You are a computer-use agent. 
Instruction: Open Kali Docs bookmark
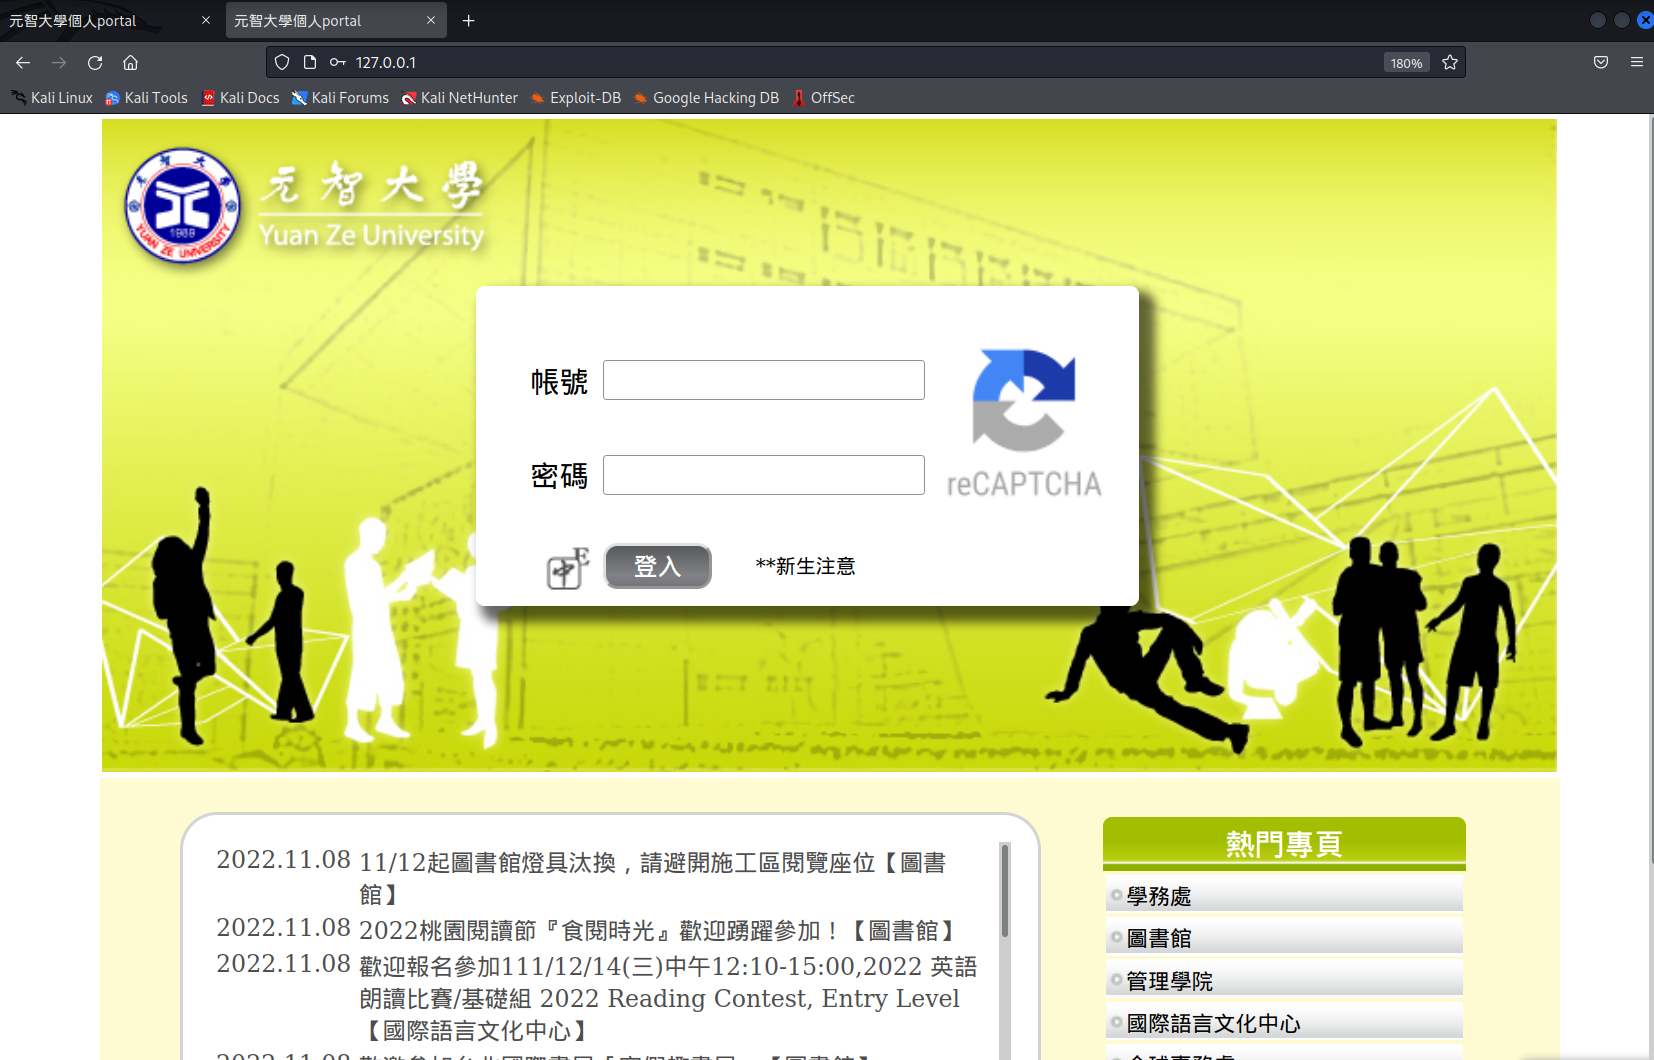tap(241, 98)
